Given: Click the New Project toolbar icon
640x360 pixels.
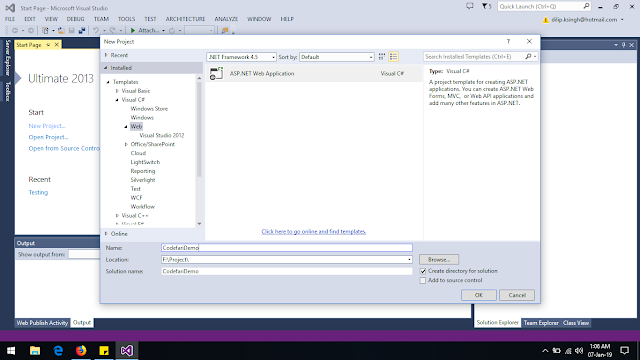Looking at the screenshot, I should coord(45,31).
